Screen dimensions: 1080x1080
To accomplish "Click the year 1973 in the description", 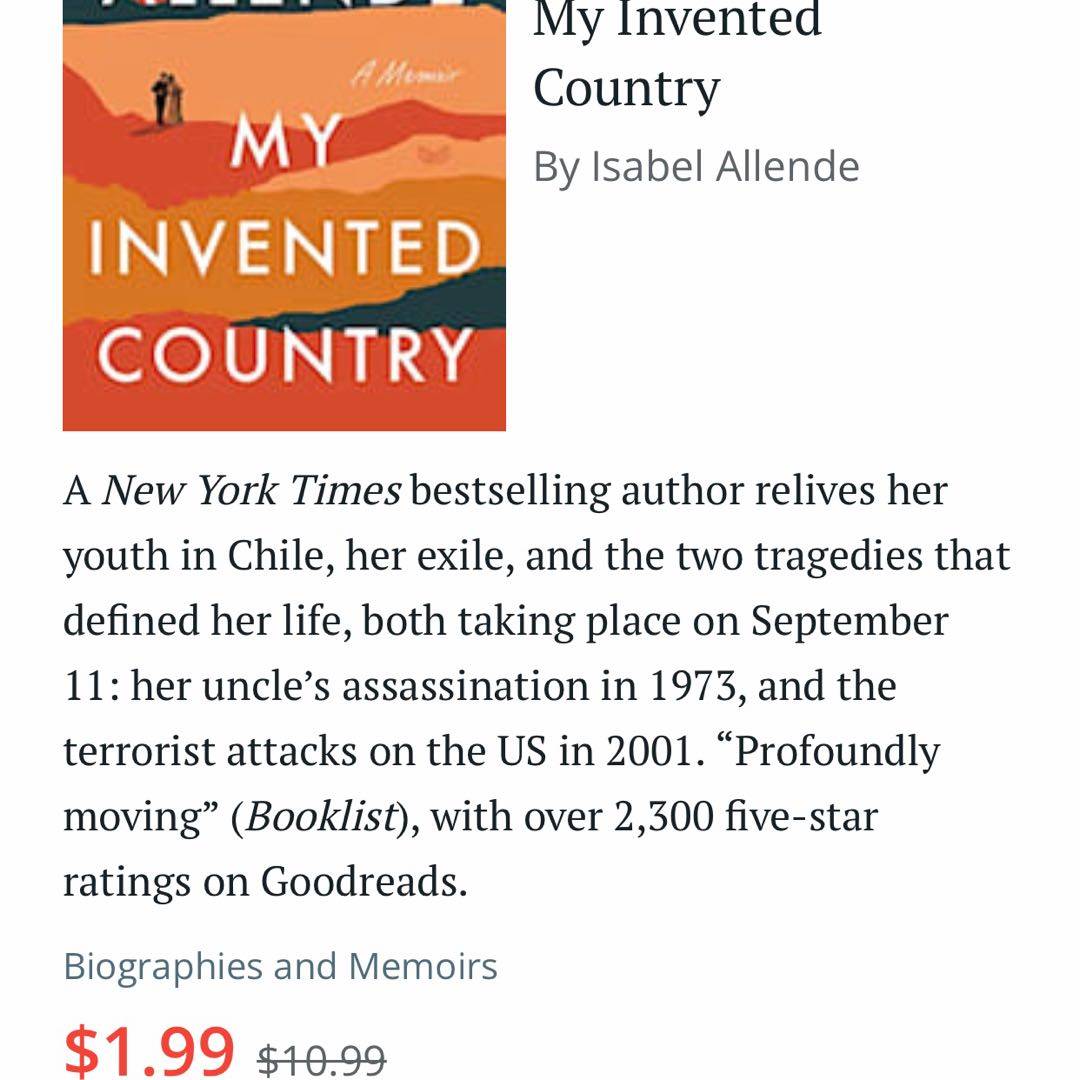I will tap(684, 686).
